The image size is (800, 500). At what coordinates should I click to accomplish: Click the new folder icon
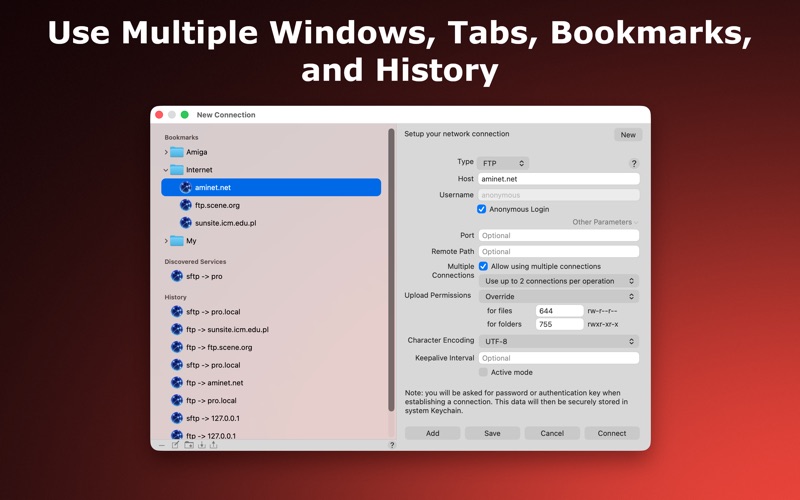[189, 445]
